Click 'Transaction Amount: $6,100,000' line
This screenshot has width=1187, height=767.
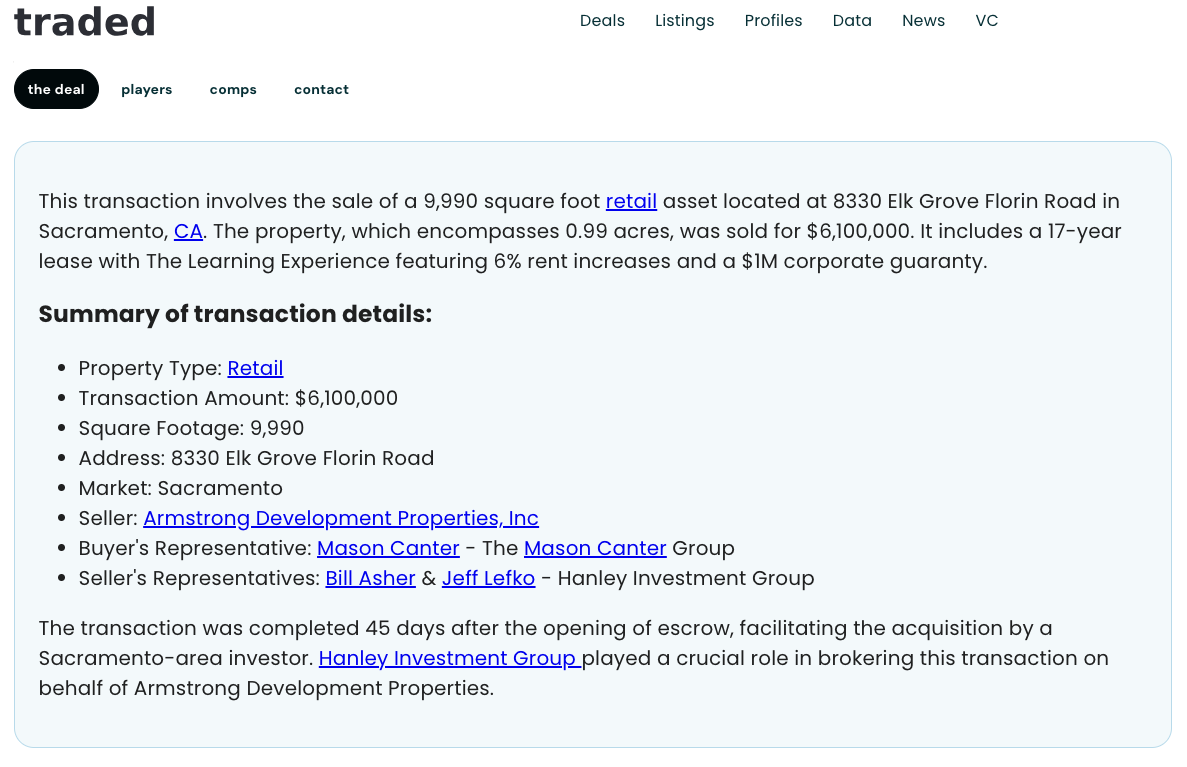tap(238, 398)
